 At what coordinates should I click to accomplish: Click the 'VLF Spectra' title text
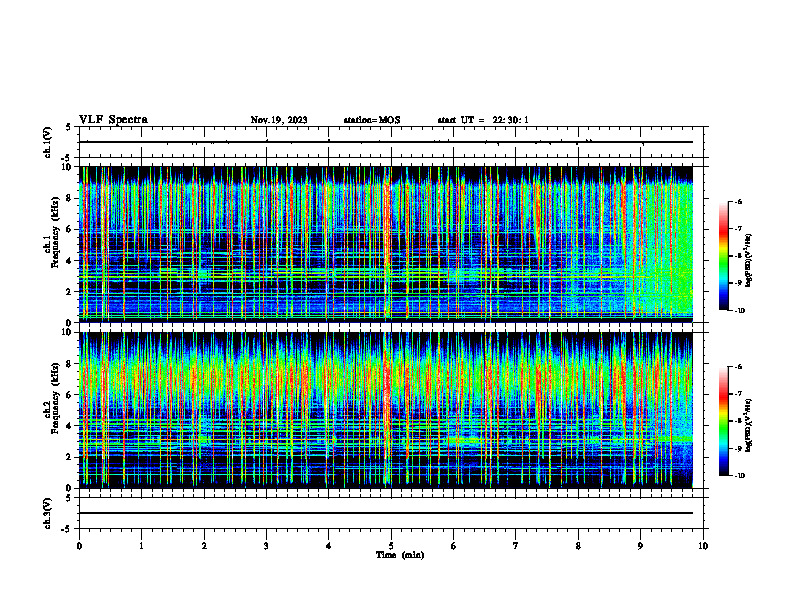click(113, 119)
